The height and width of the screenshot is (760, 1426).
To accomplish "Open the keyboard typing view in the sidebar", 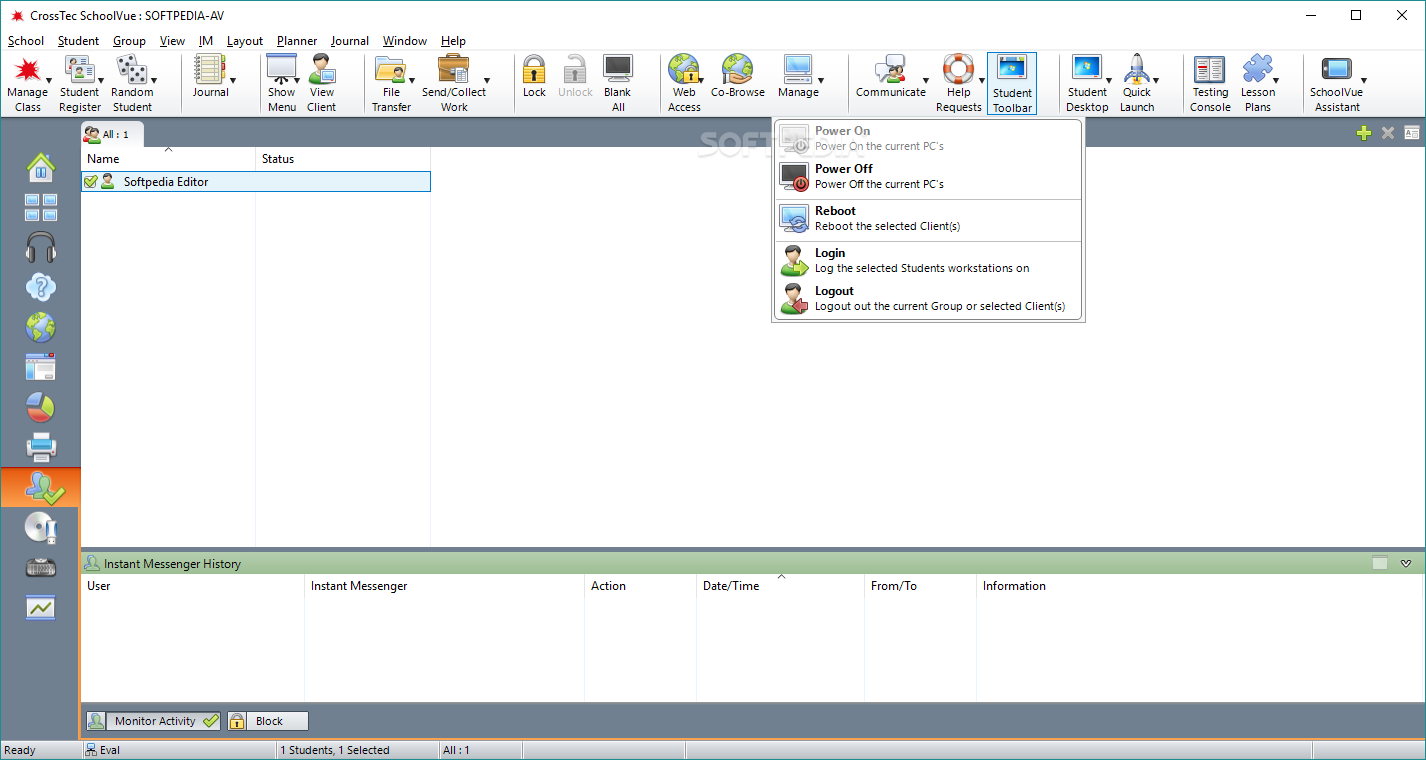I will pyautogui.click(x=41, y=567).
